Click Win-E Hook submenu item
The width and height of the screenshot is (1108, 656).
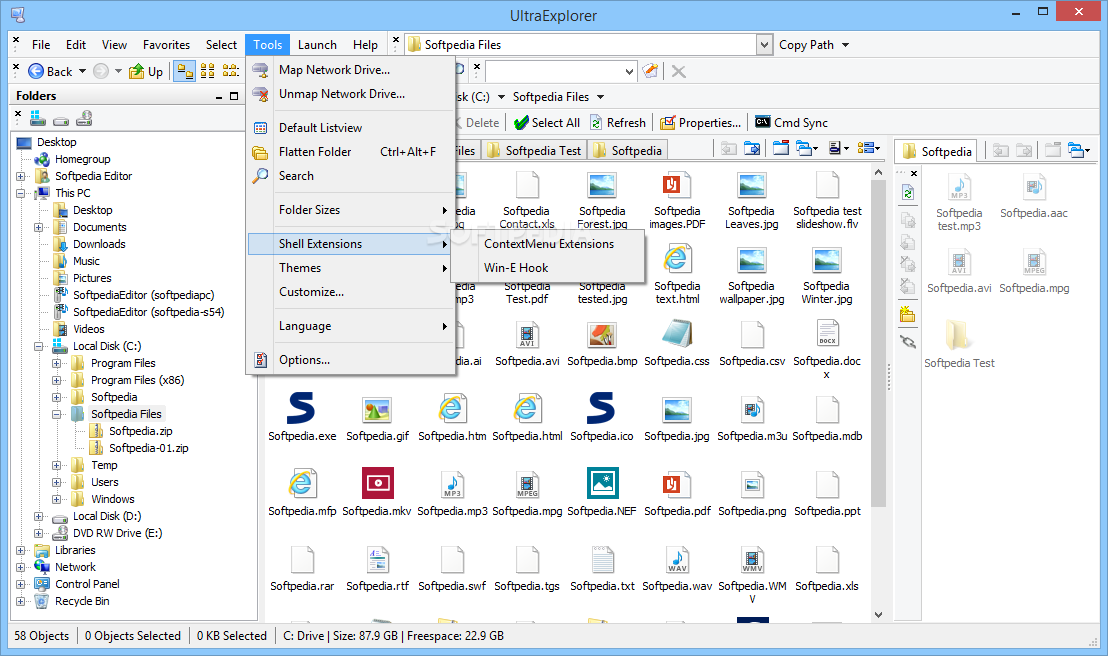548,267
